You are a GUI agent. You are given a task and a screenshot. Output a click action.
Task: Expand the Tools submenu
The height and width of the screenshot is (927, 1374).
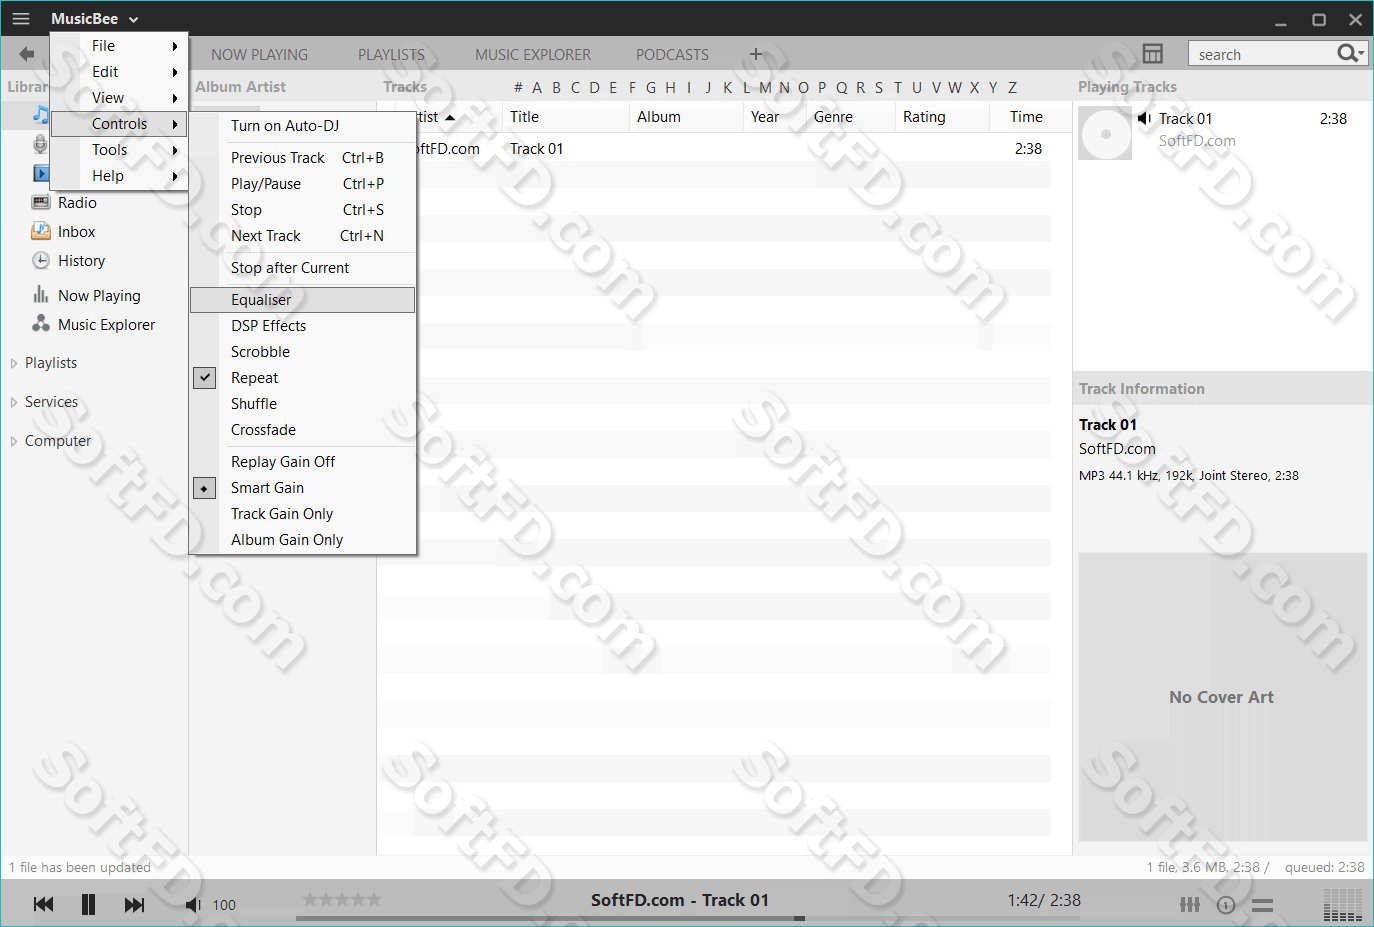point(119,149)
